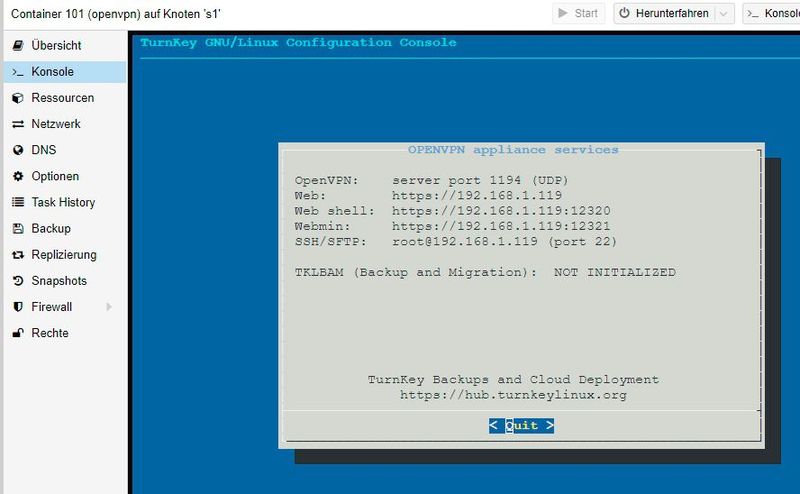Select Quit in the console dialog

pyautogui.click(x=521, y=426)
